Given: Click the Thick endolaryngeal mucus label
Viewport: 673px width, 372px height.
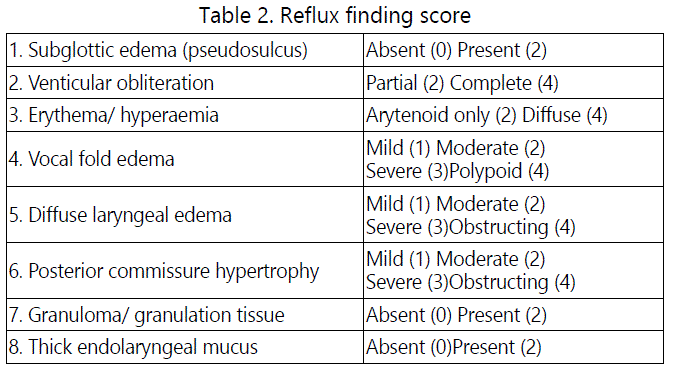Looking at the screenshot, I should click(x=133, y=347).
